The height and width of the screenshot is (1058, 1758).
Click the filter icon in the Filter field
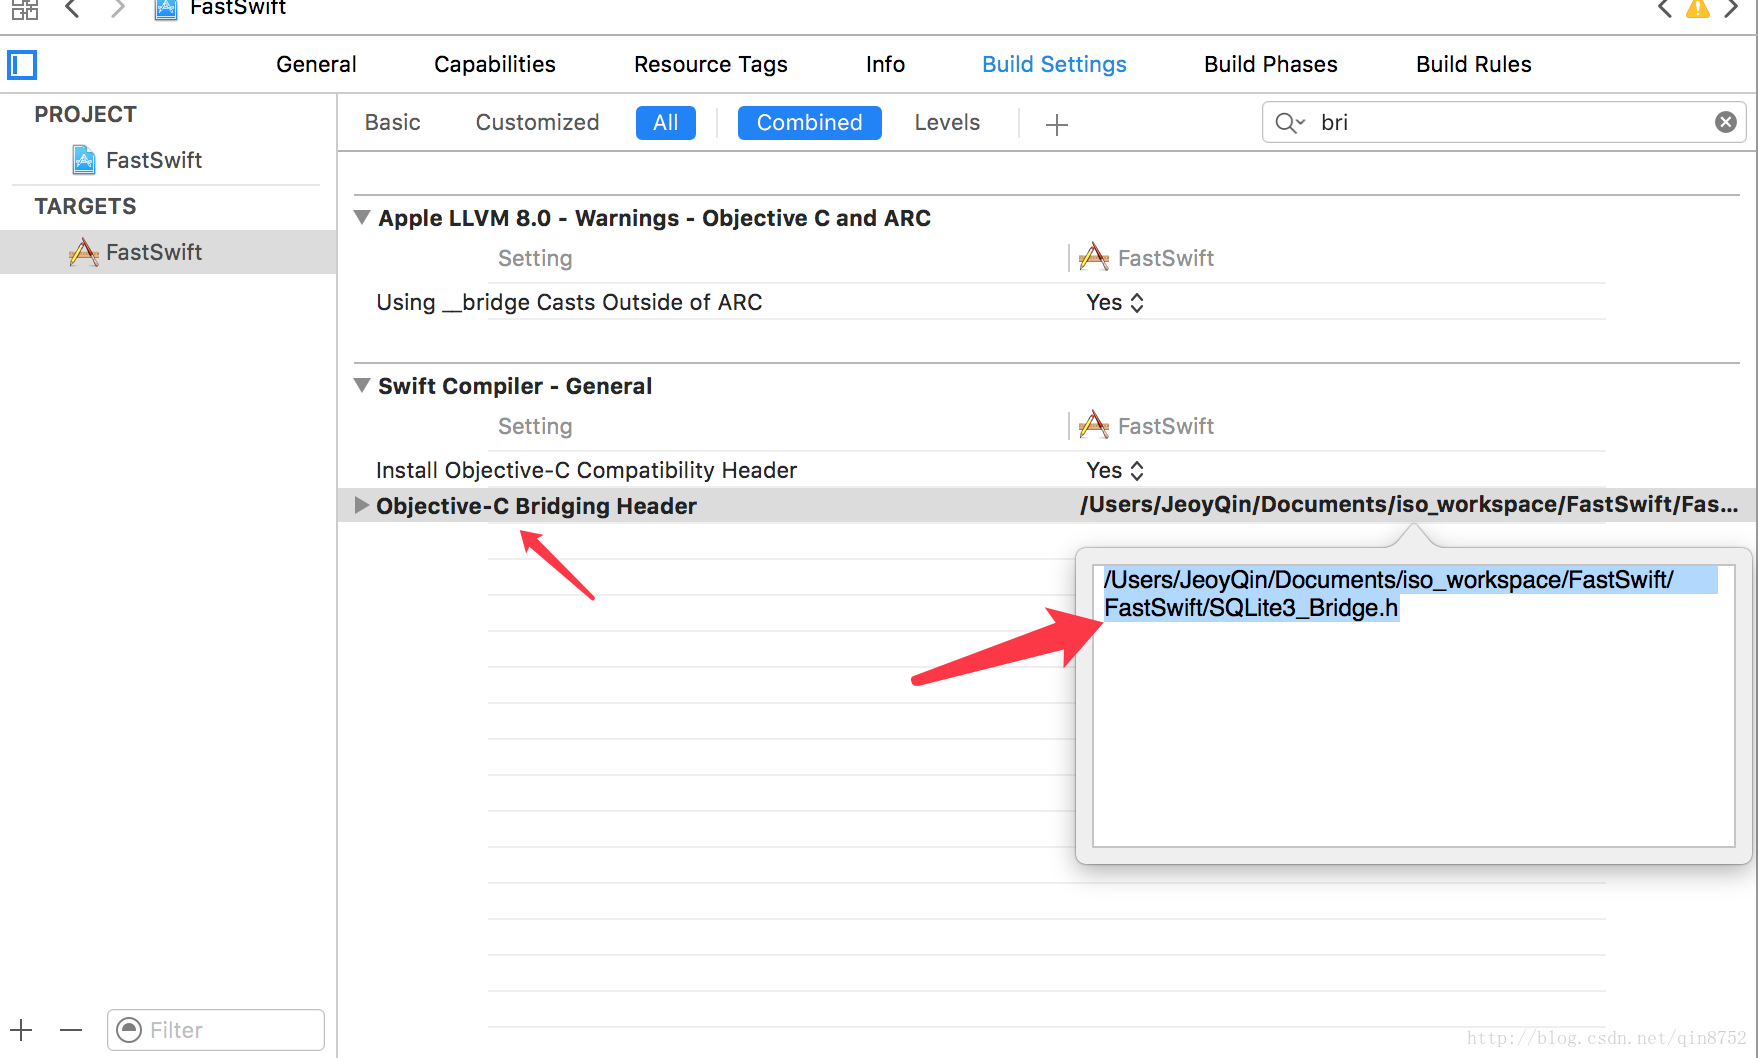pos(129,1030)
